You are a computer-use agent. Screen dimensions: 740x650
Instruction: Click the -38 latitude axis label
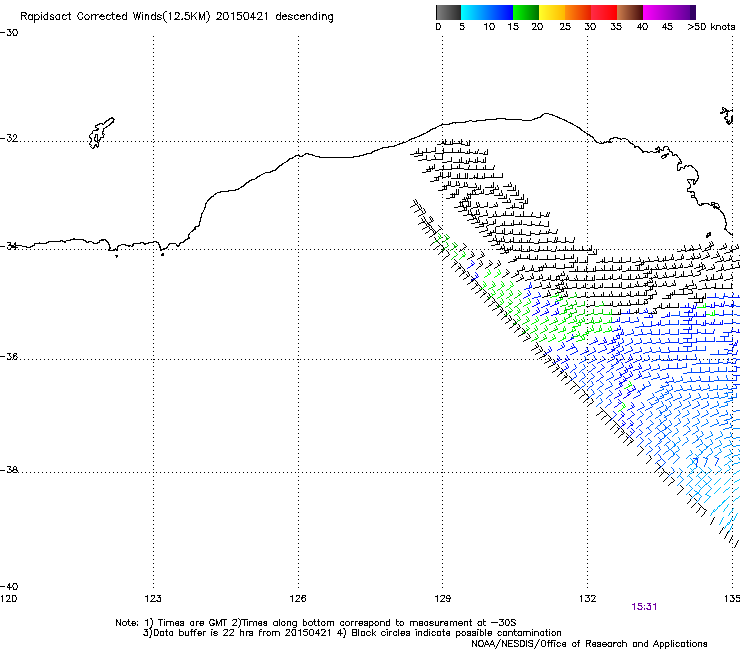pyautogui.click(x=9, y=470)
